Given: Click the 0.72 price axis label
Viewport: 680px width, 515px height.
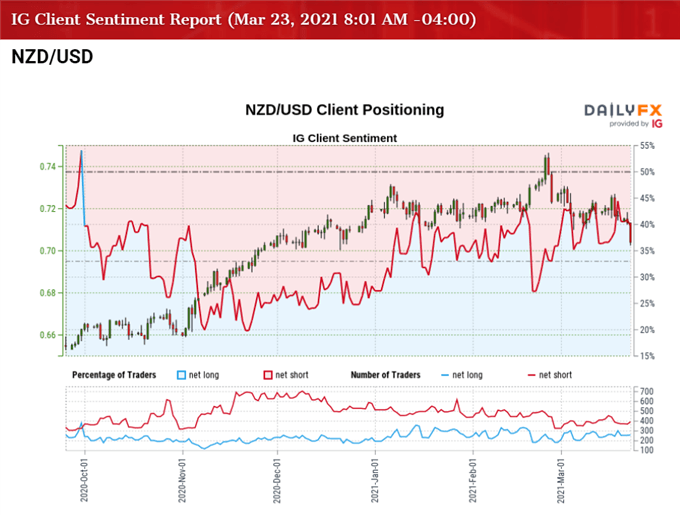Looking at the screenshot, I should pos(48,209).
